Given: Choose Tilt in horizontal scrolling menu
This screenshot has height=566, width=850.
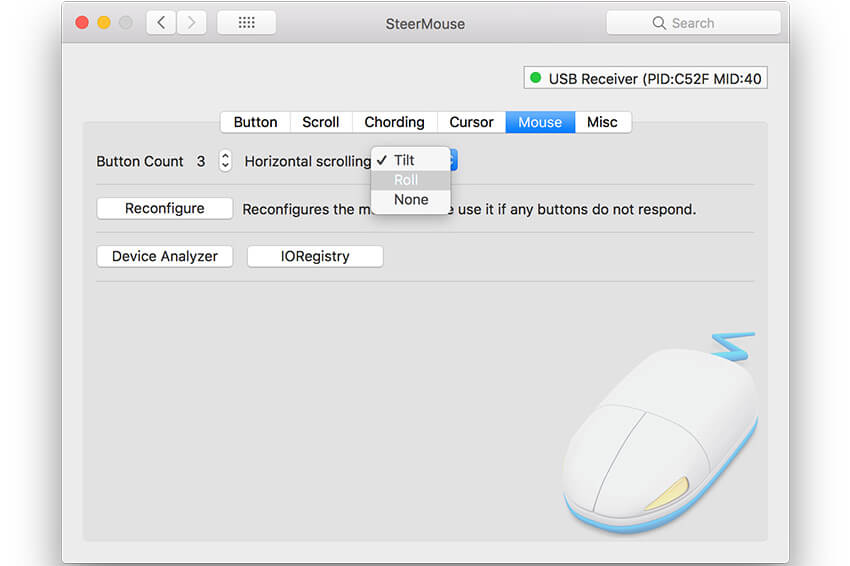Looking at the screenshot, I should [411, 160].
